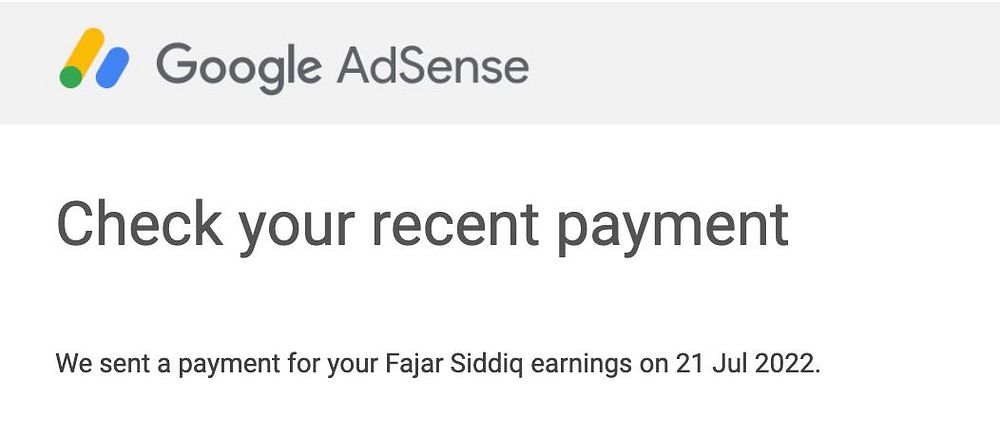This screenshot has height=433, width=1000.
Task: Click the word "recent" in the heading
Action: pyautogui.click(x=455, y=226)
